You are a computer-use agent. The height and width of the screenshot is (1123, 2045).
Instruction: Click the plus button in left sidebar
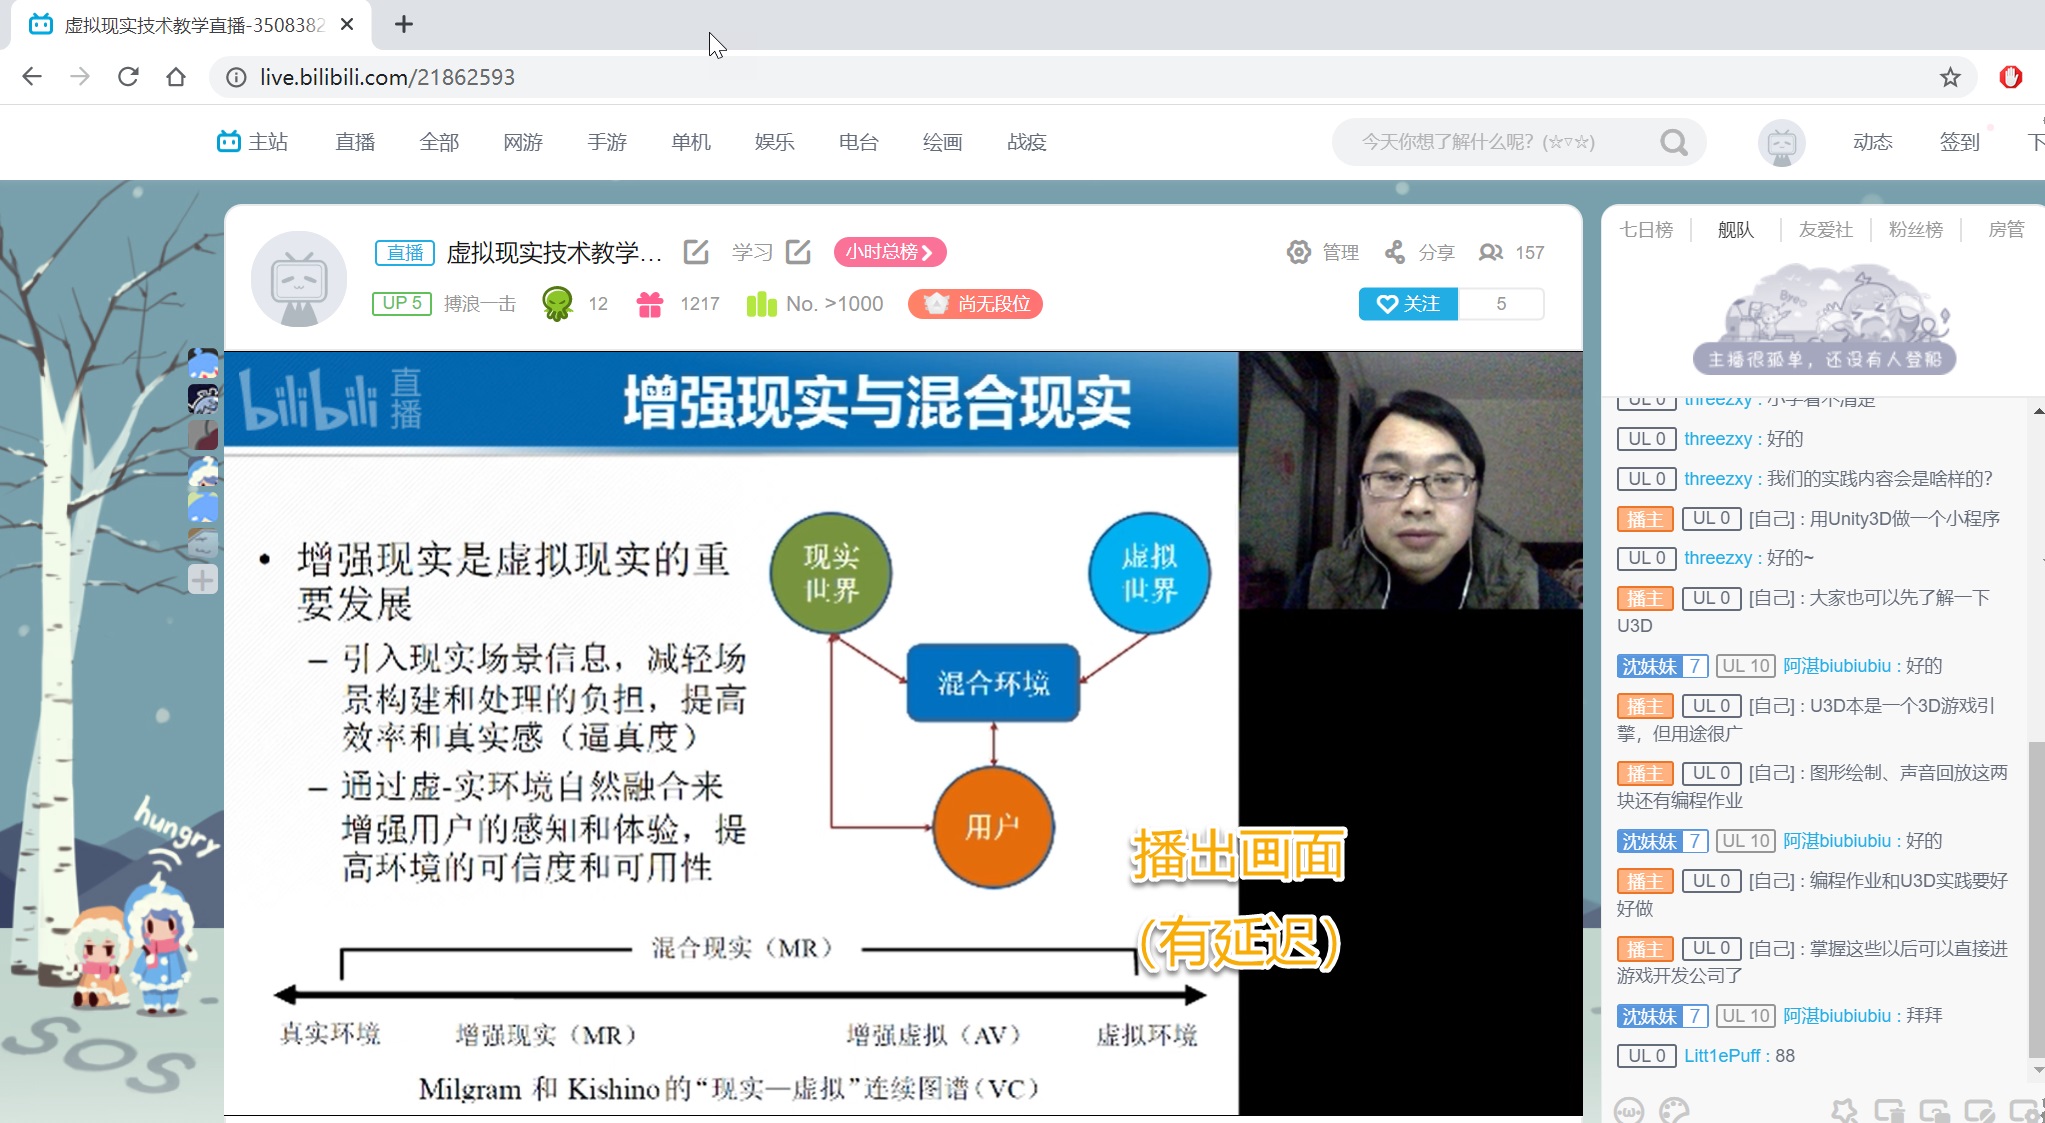tap(203, 580)
